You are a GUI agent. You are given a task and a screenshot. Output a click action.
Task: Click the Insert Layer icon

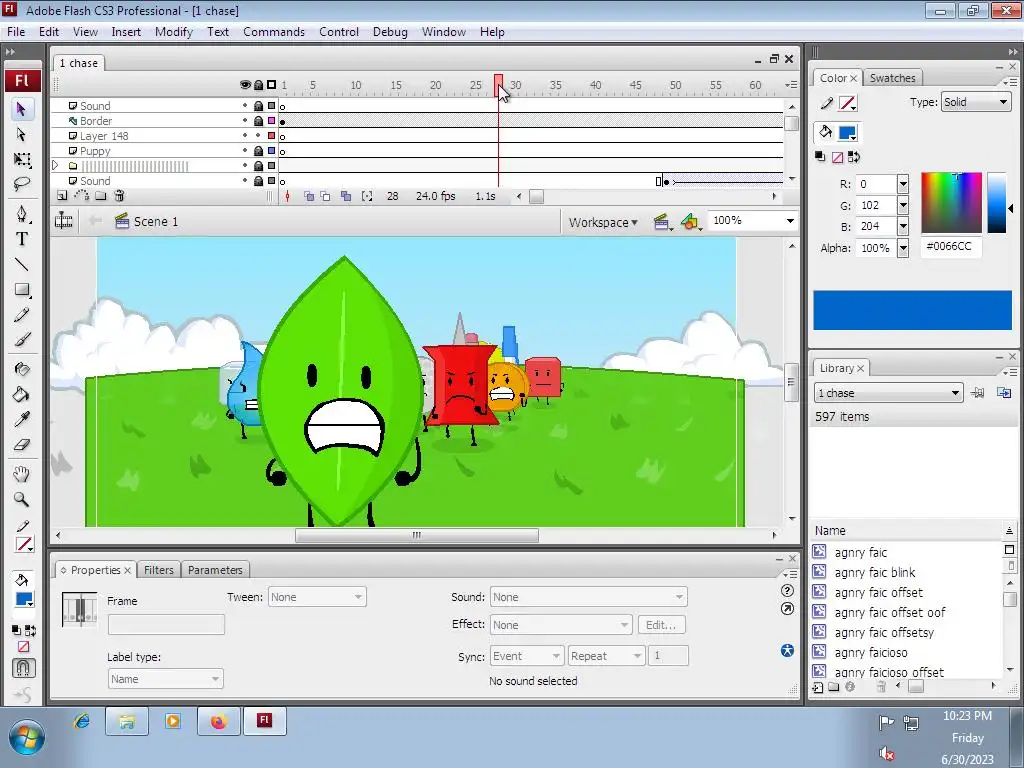(61, 195)
